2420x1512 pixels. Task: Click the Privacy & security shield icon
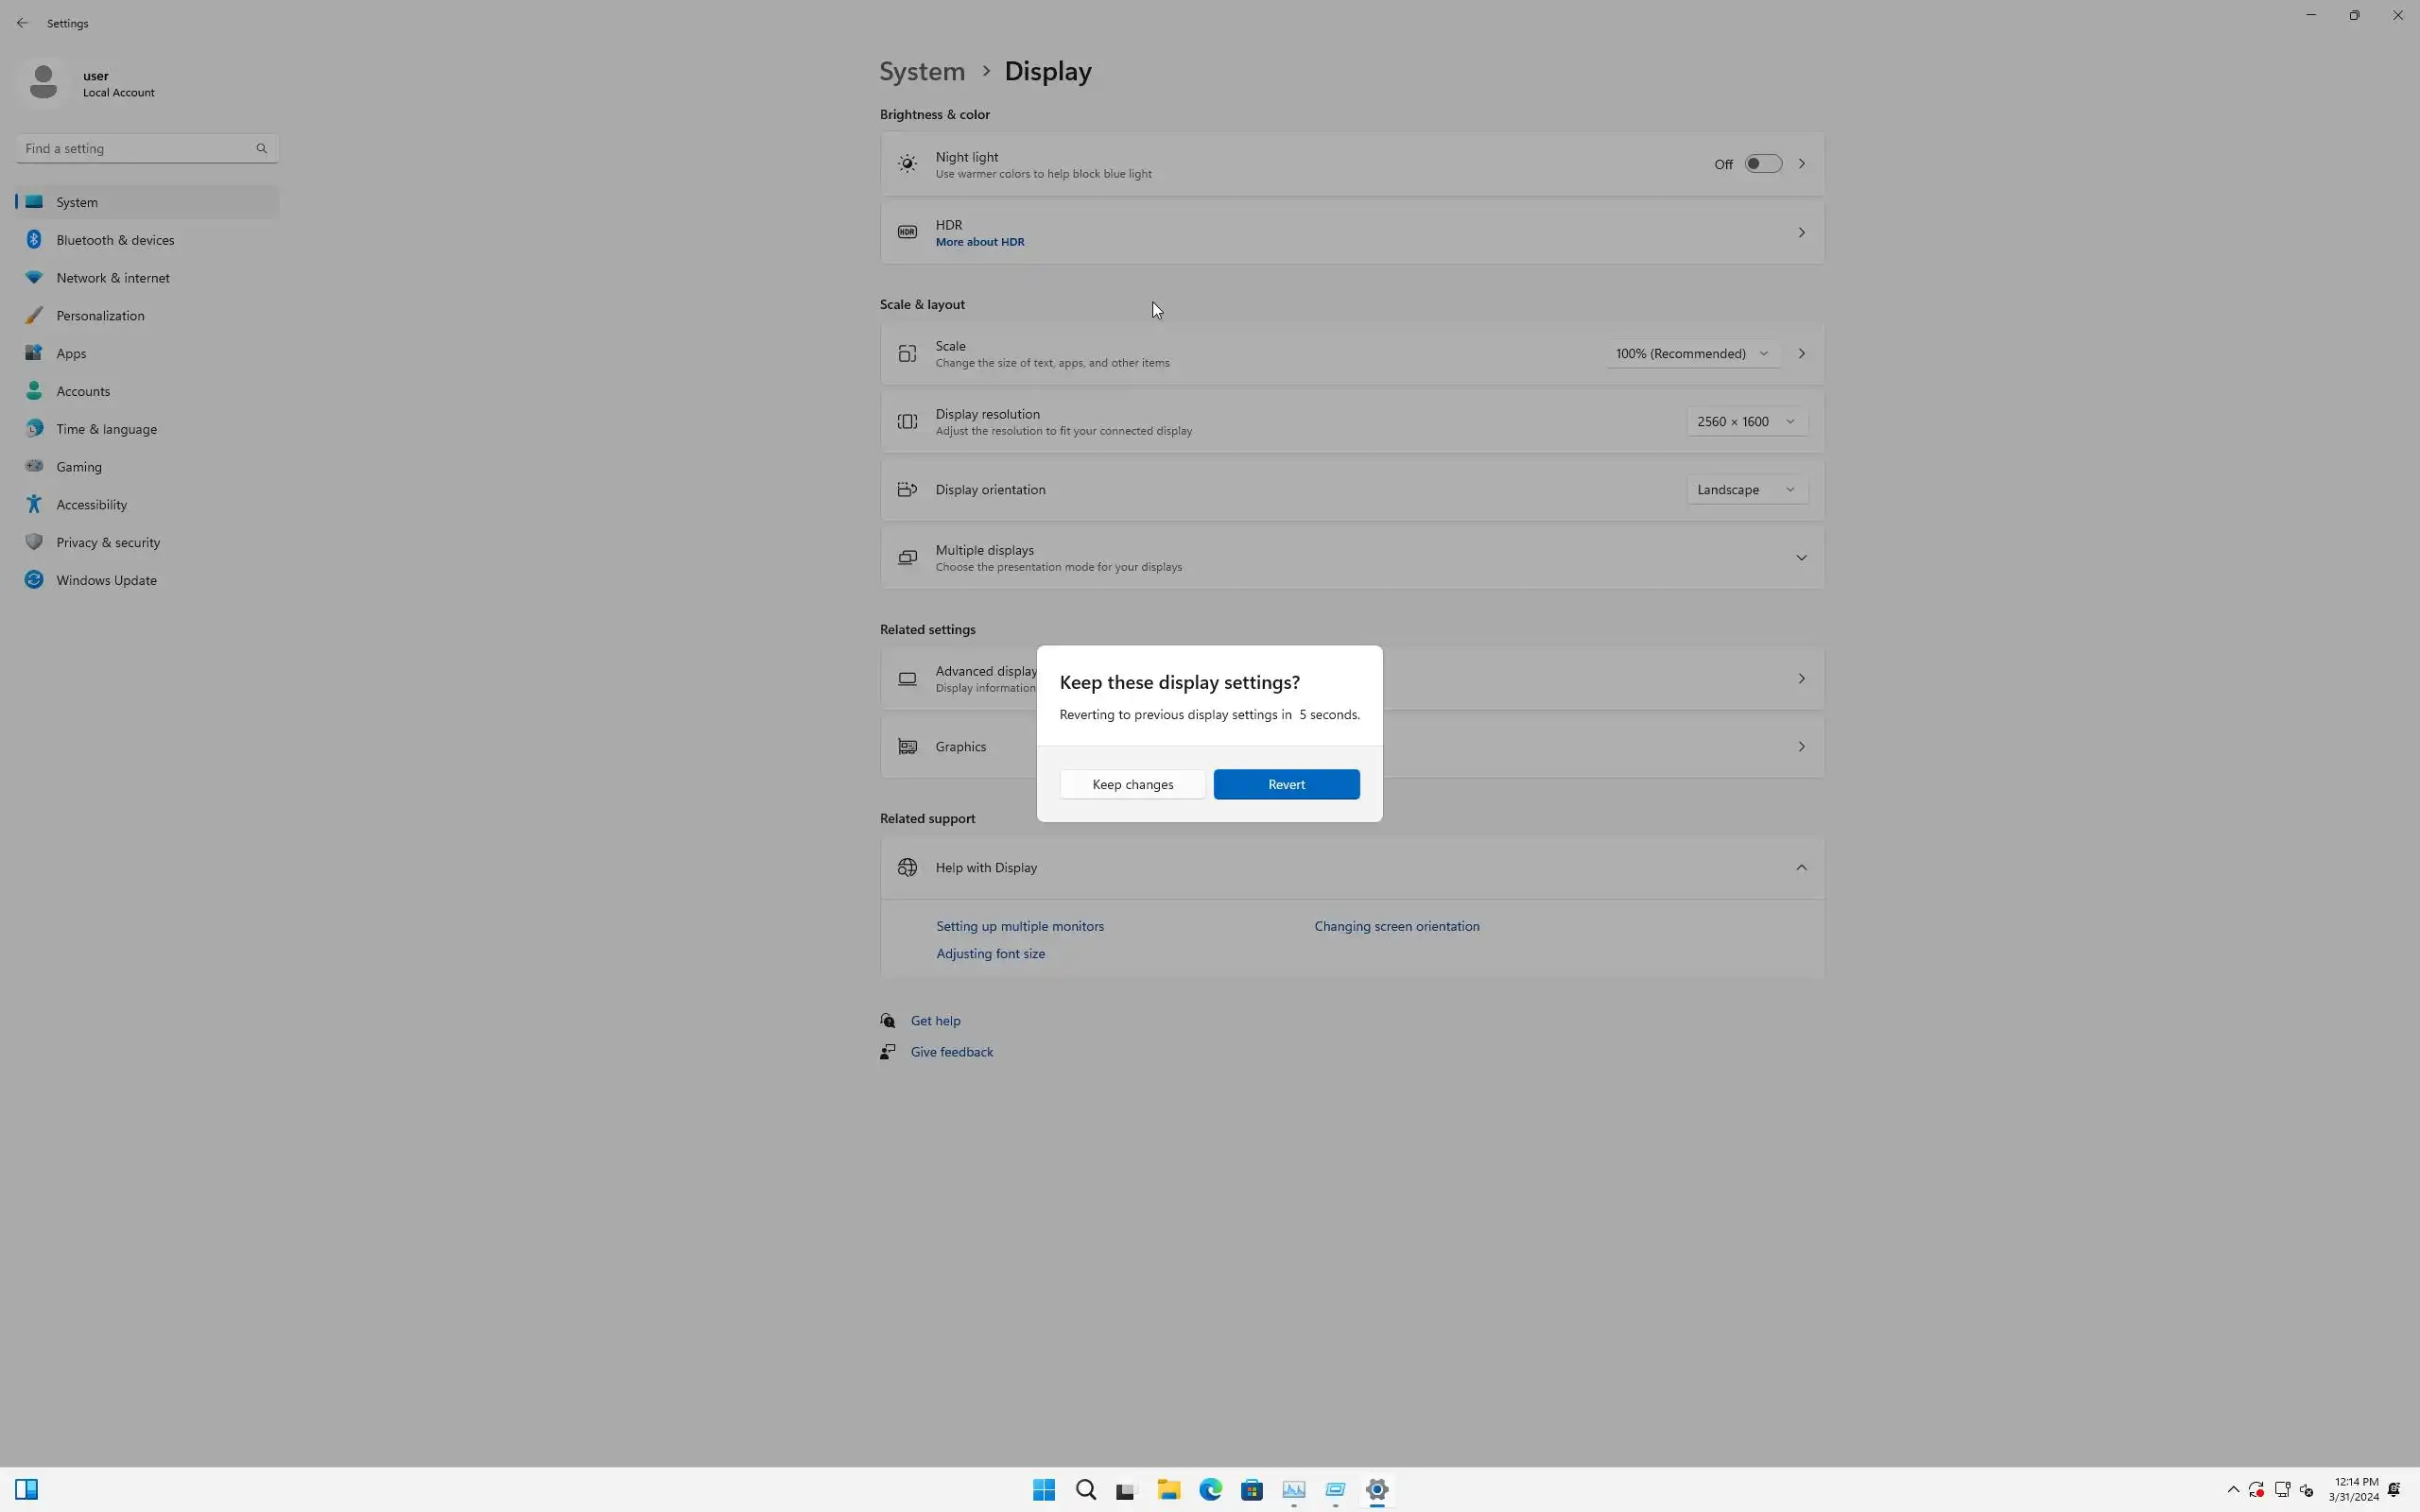(34, 543)
